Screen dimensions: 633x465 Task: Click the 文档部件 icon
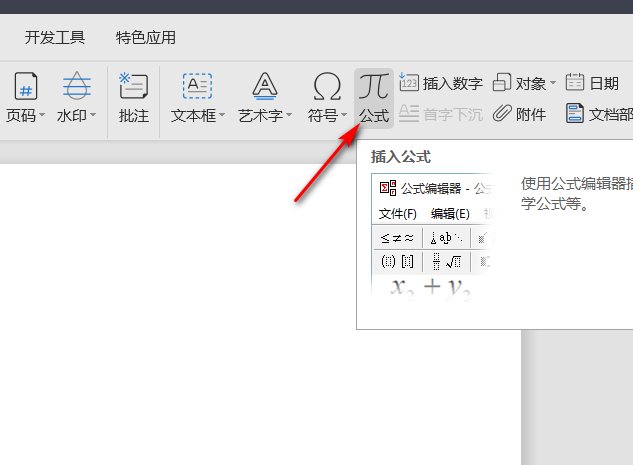pyautogui.click(x=574, y=113)
